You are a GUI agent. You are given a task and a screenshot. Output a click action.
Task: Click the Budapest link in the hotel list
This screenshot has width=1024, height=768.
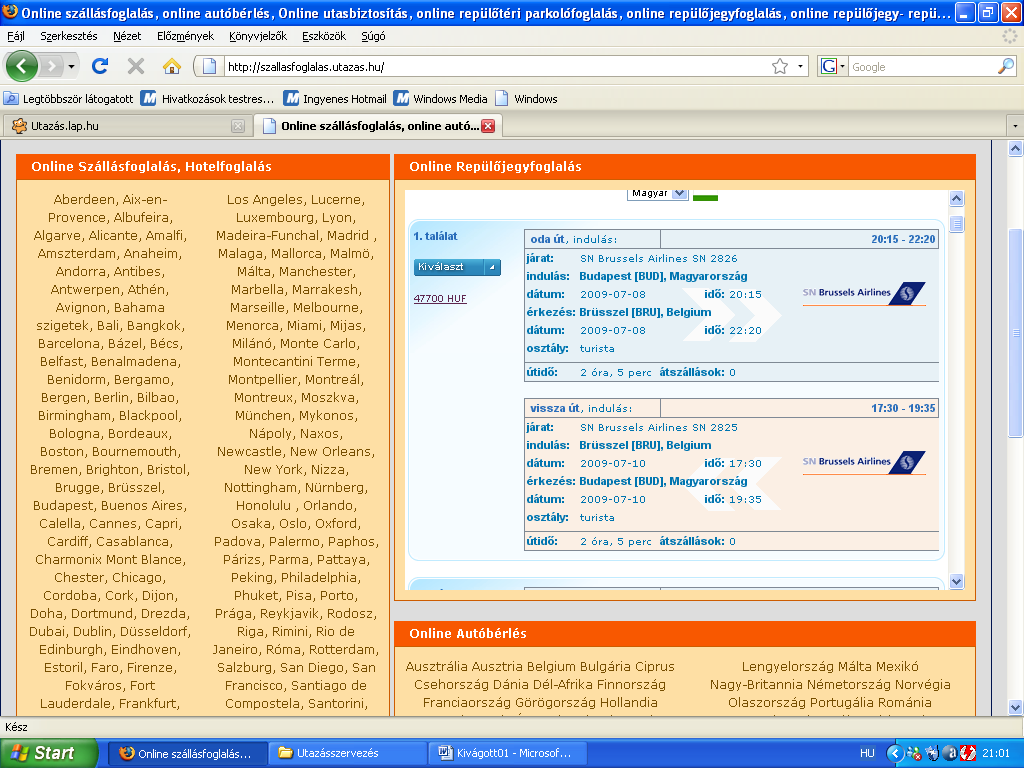(63, 505)
